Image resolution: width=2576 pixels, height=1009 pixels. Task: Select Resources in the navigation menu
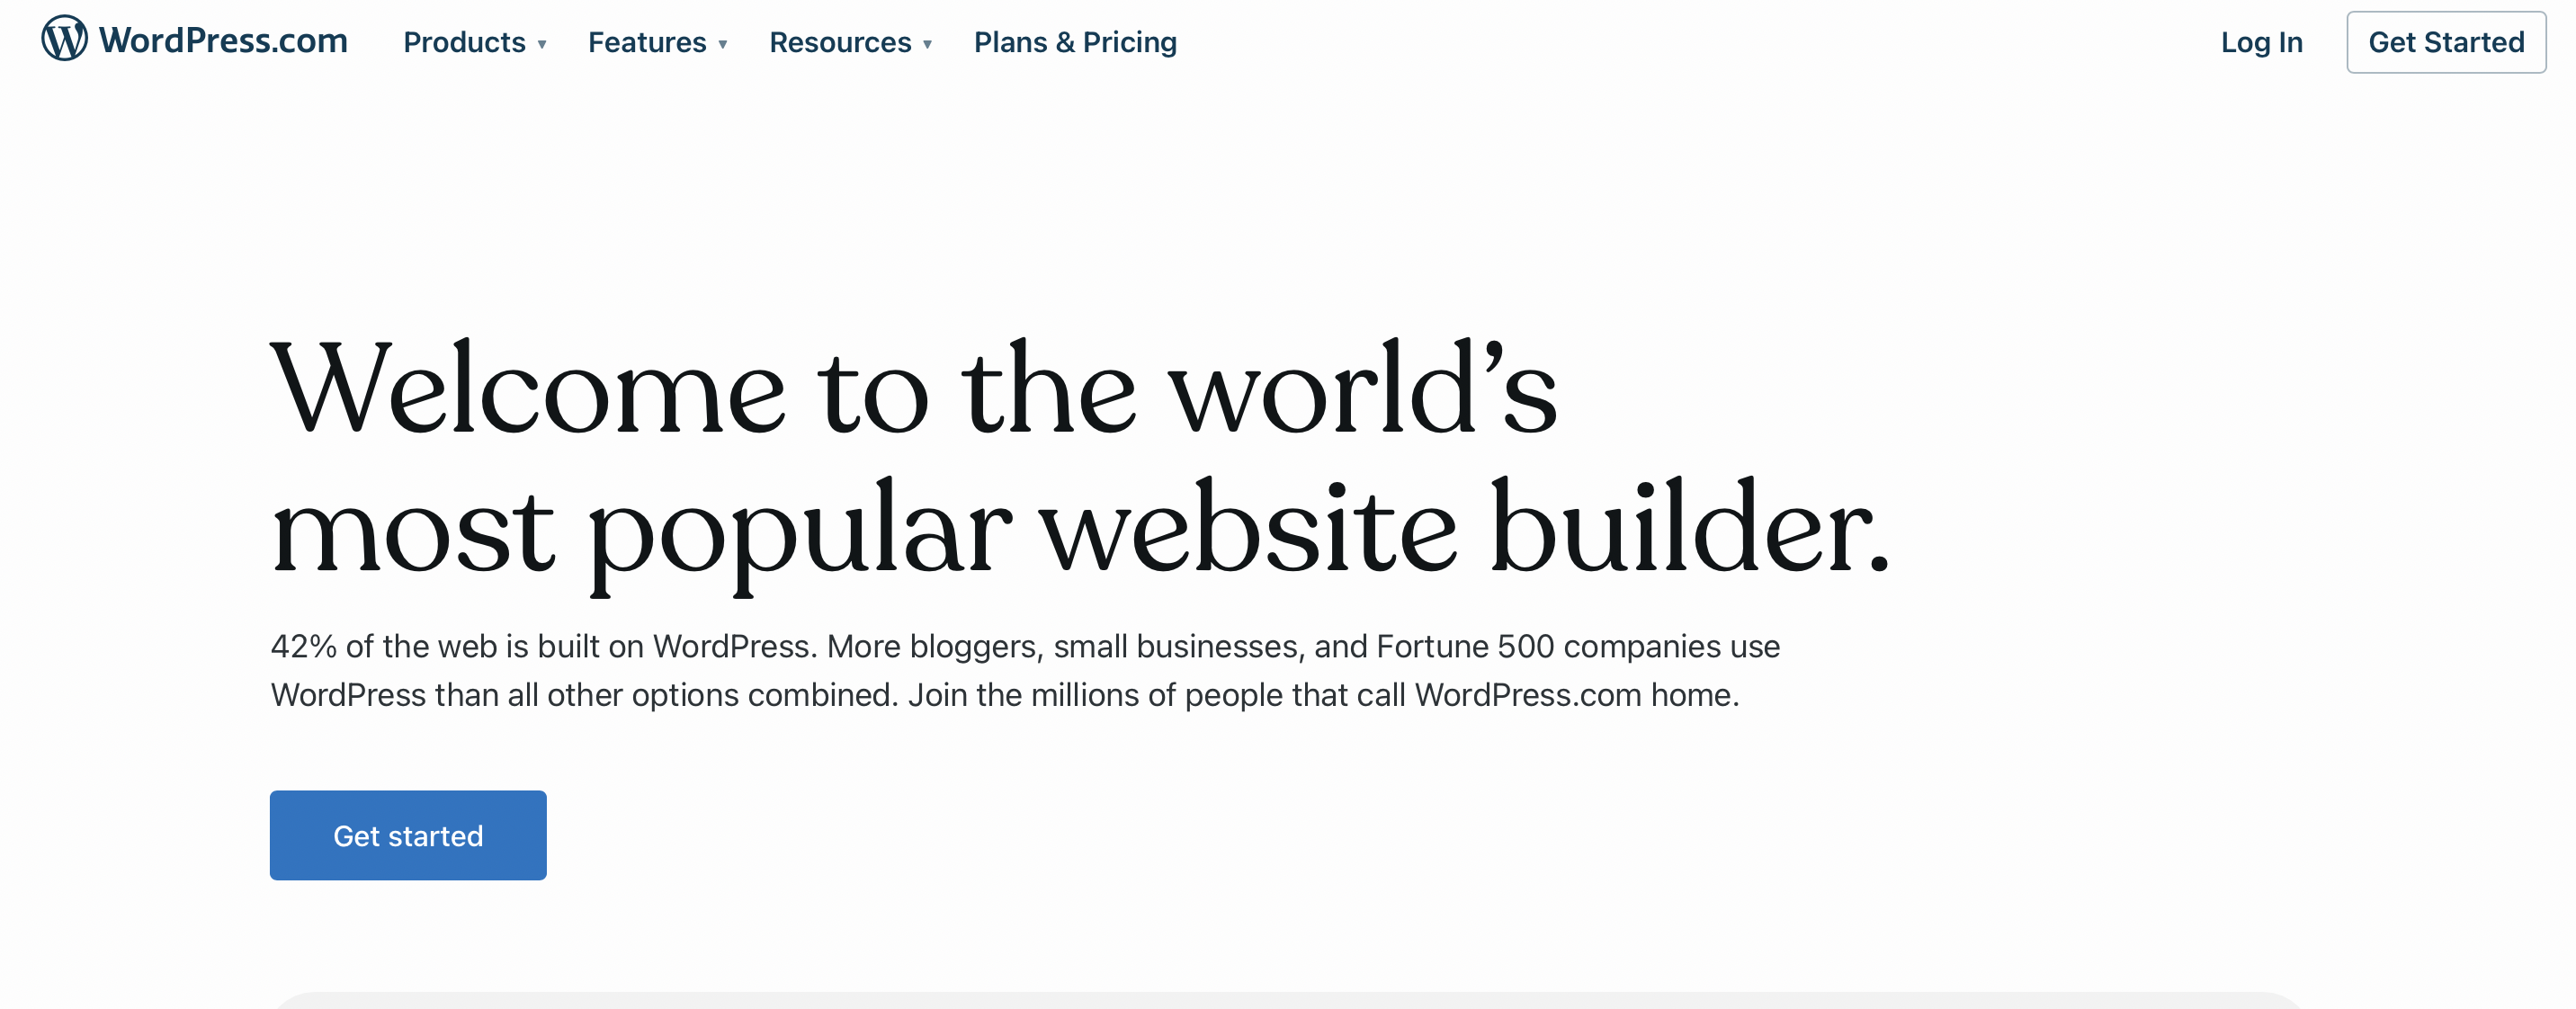tap(840, 43)
